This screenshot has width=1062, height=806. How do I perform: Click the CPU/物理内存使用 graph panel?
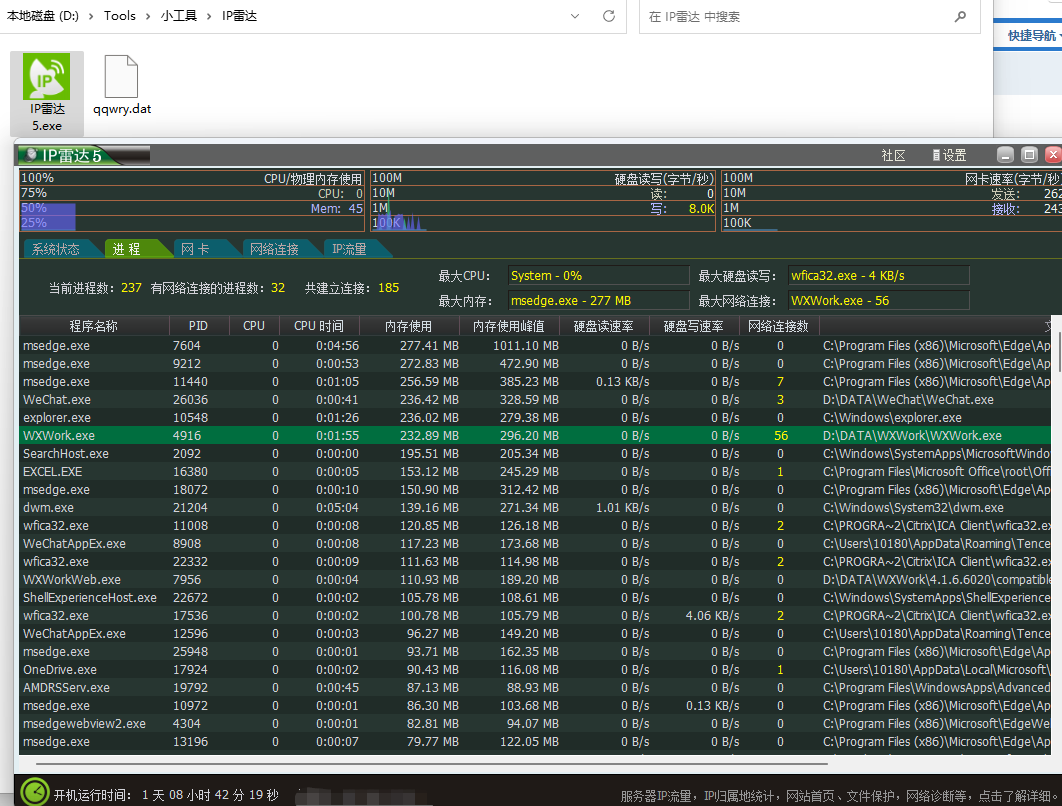(x=192, y=200)
